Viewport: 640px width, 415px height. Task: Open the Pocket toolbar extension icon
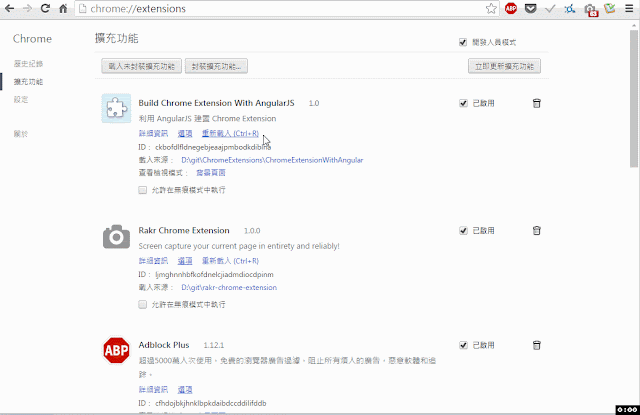(530, 8)
